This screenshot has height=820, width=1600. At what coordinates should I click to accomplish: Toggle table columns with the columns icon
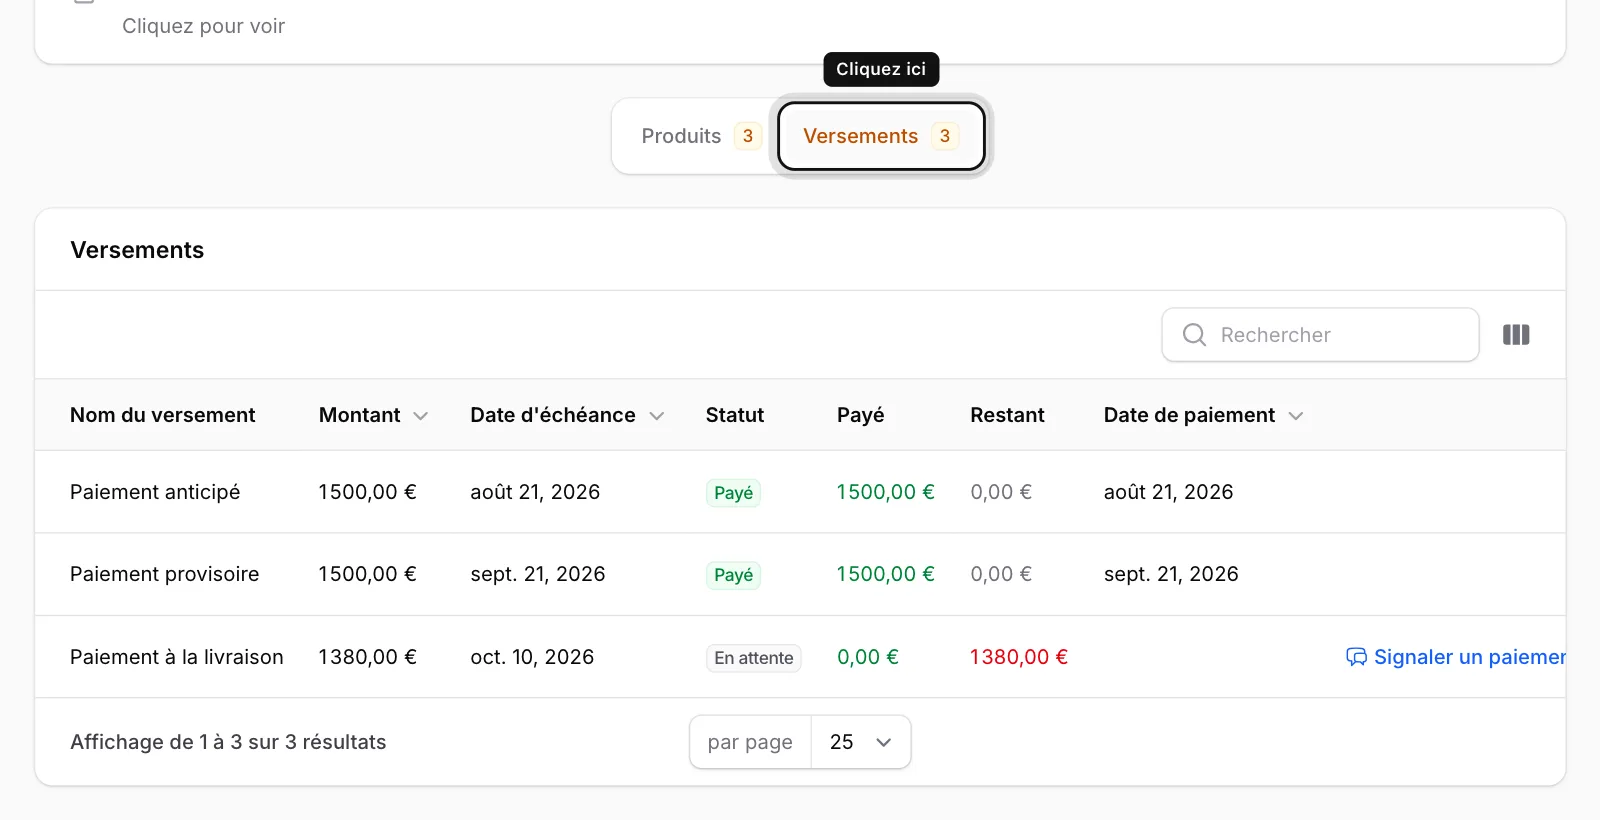tap(1516, 335)
